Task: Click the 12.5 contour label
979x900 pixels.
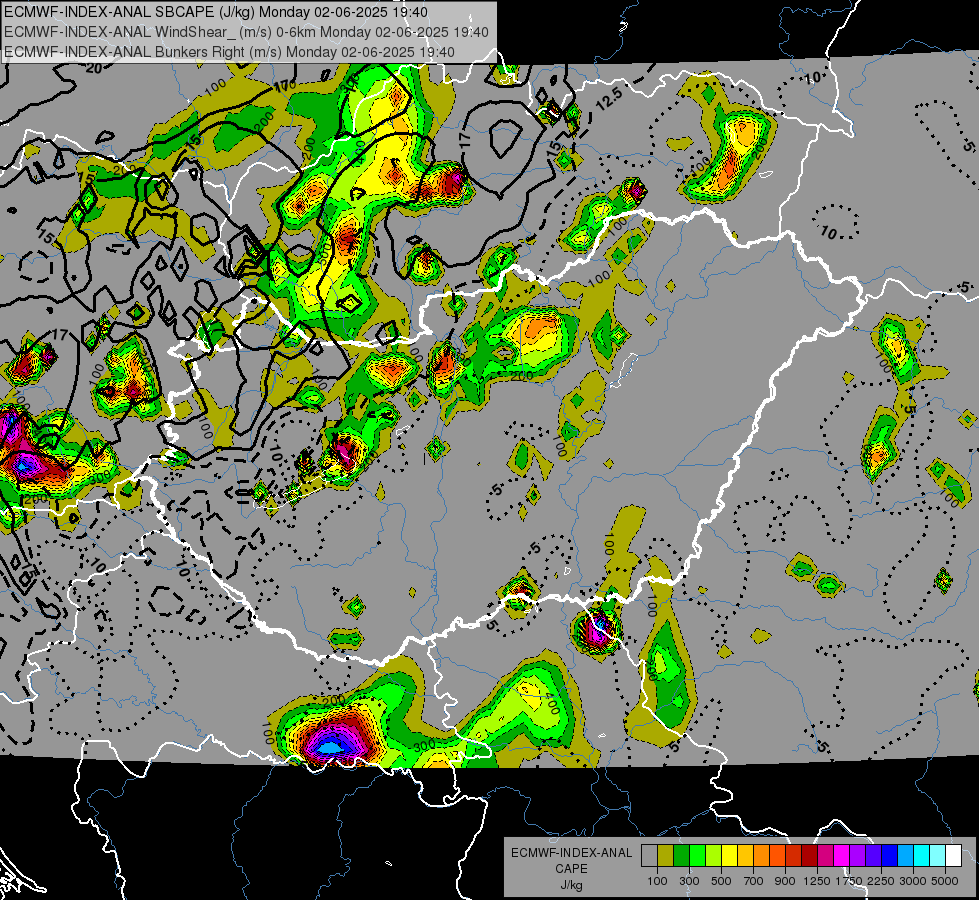Action: point(609,99)
